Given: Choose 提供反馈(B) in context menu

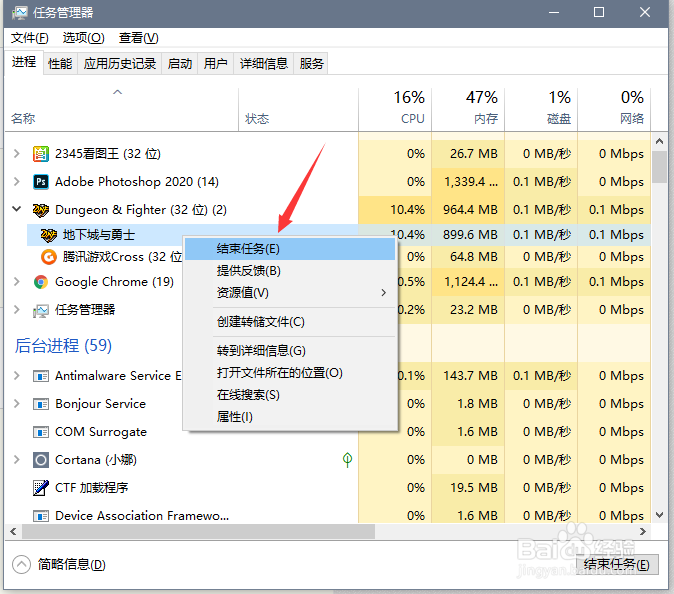Looking at the screenshot, I should [x=290, y=271].
